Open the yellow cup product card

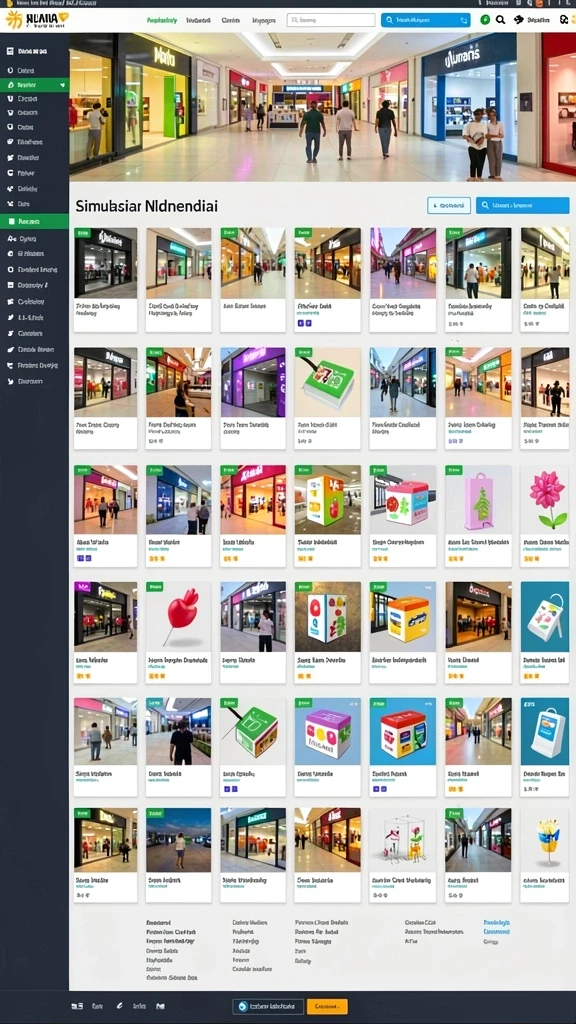[x=545, y=855]
